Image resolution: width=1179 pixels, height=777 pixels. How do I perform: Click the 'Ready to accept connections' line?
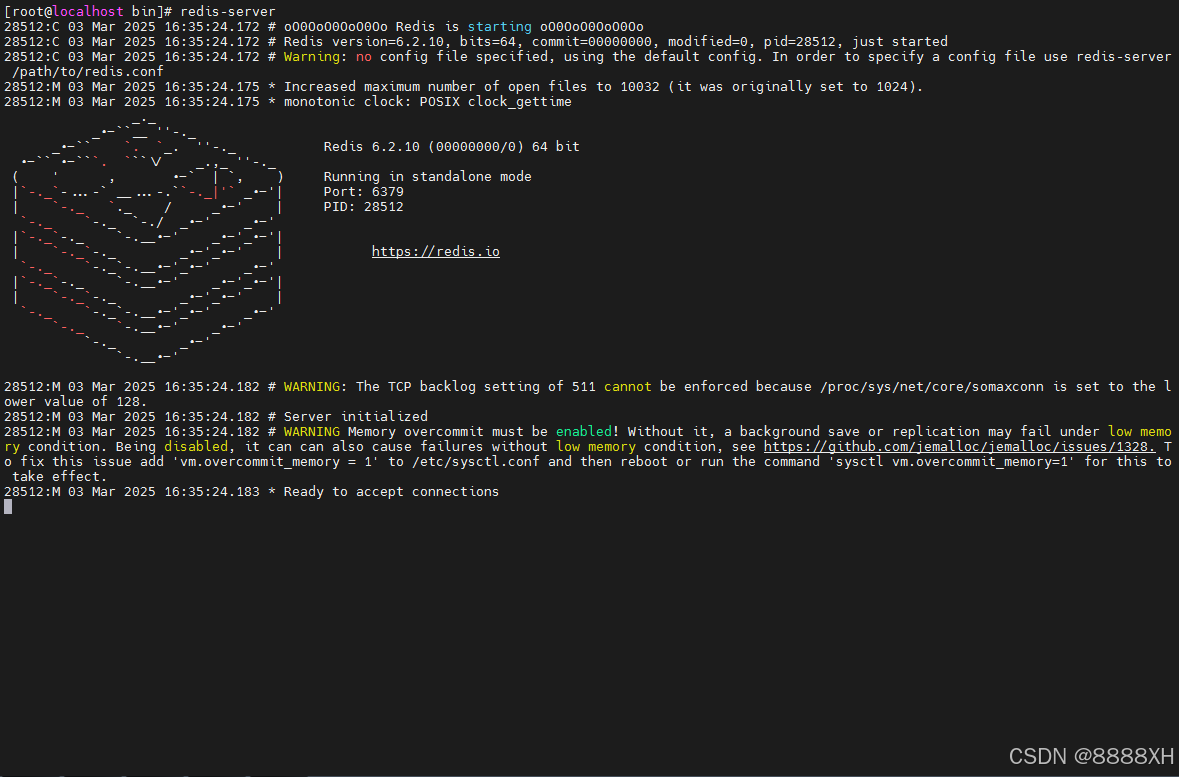251,491
